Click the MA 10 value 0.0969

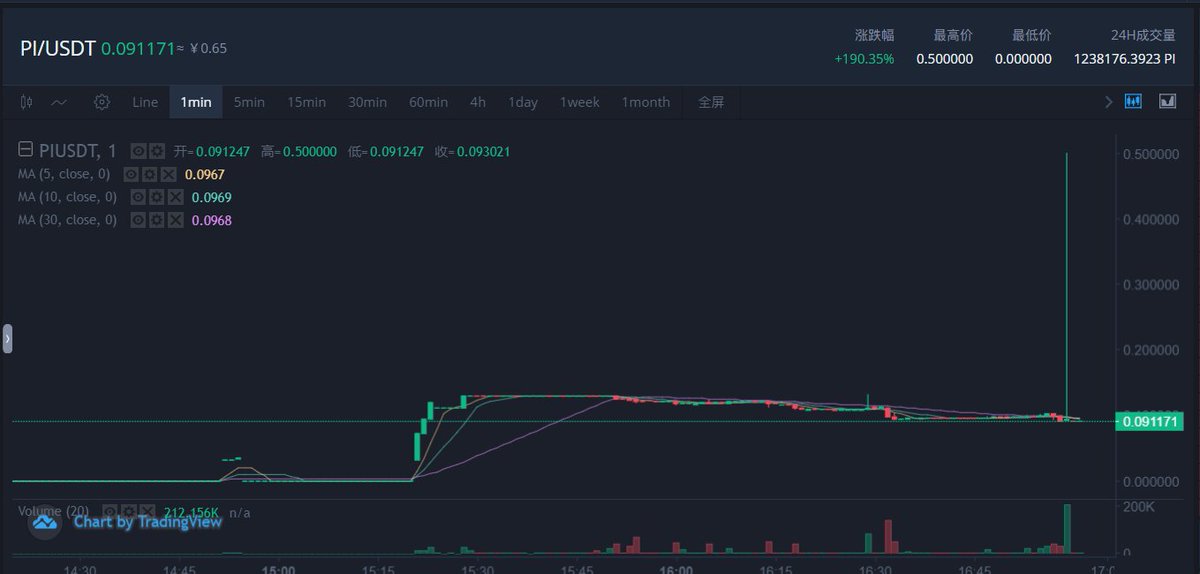click(212, 197)
